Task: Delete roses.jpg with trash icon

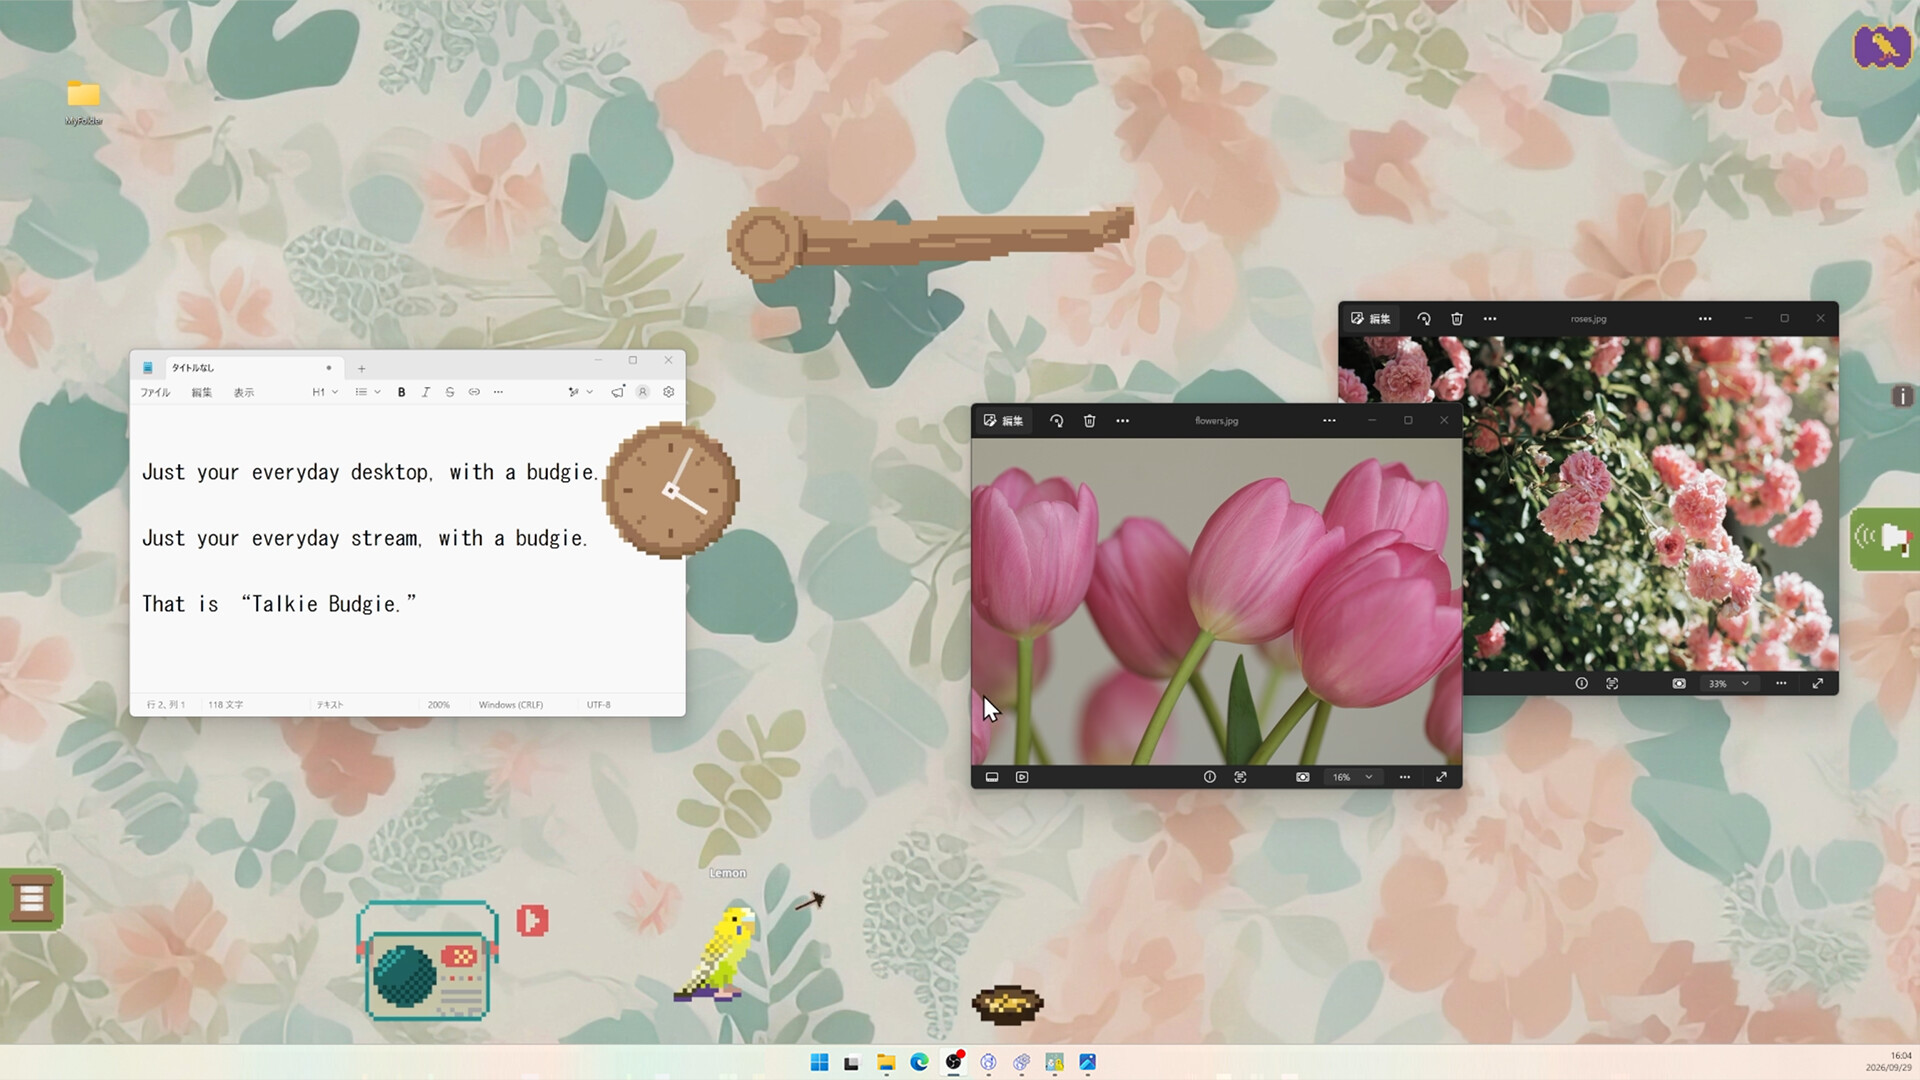Action: (1457, 319)
